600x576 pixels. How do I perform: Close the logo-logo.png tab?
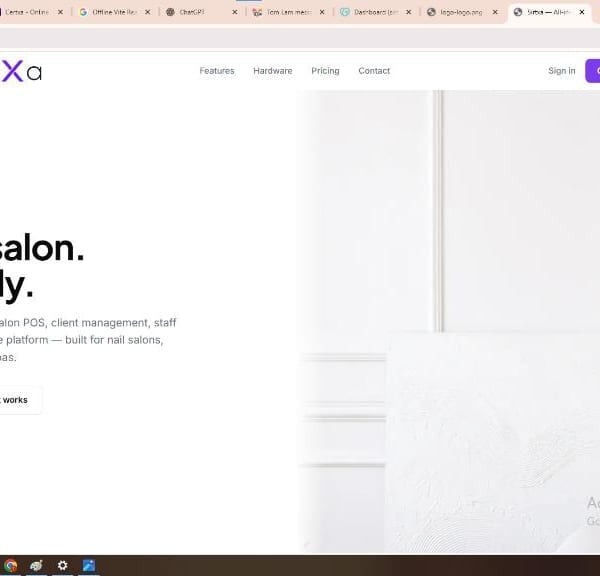(x=495, y=12)
